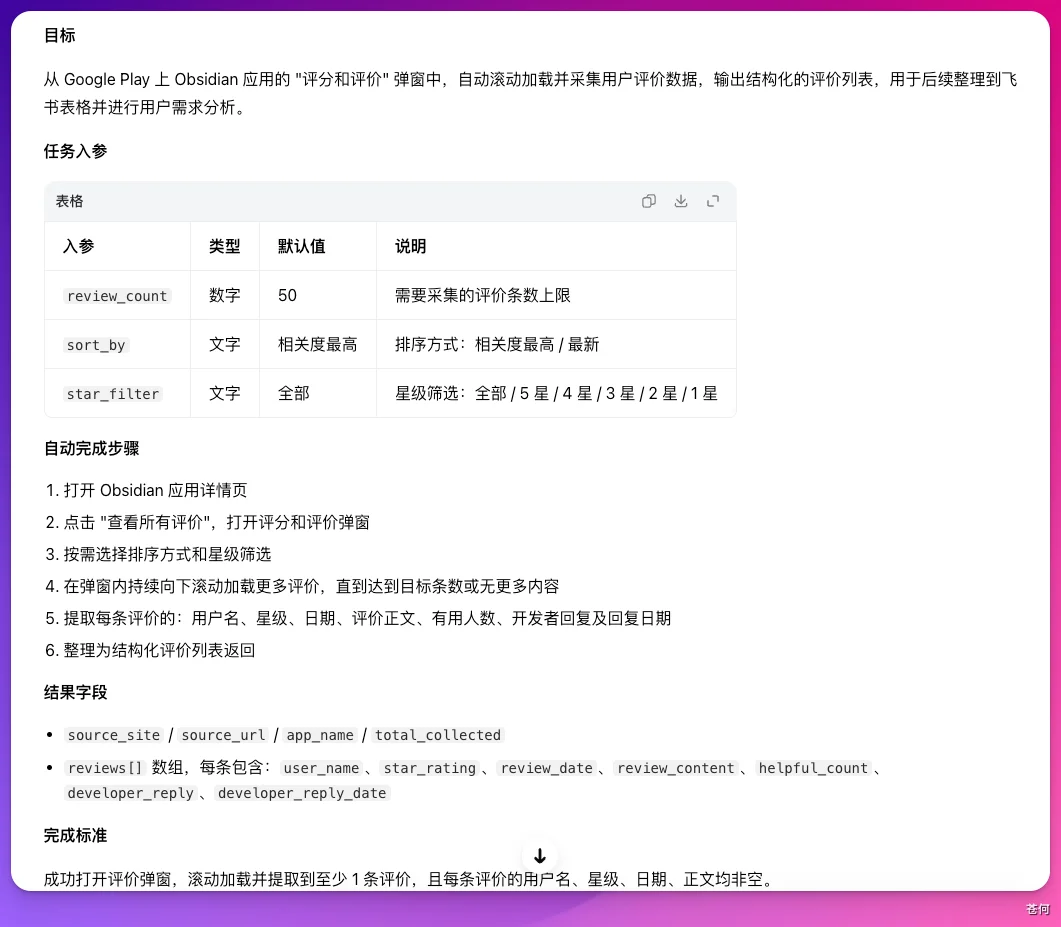Click the helpful_count code tag
1061x927 pixels.
tap(813, 768)
